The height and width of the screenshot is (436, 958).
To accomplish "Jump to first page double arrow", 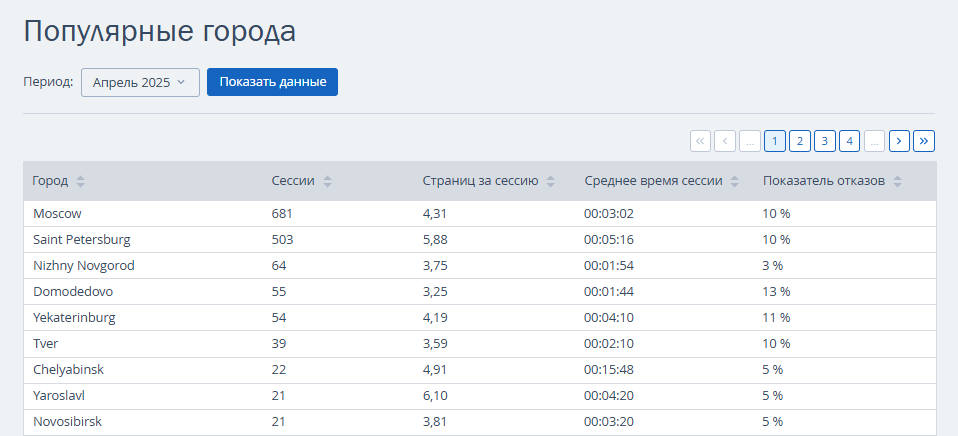I will [x=701, y=141].
